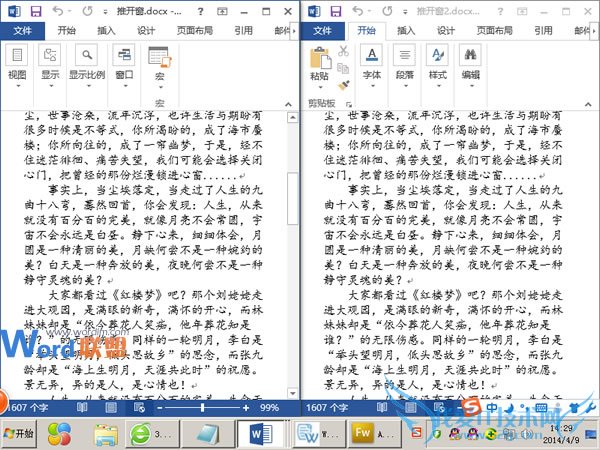Open the file explorer folder taskbar icon
600x450 pixels.
click(x=106, y=434)
